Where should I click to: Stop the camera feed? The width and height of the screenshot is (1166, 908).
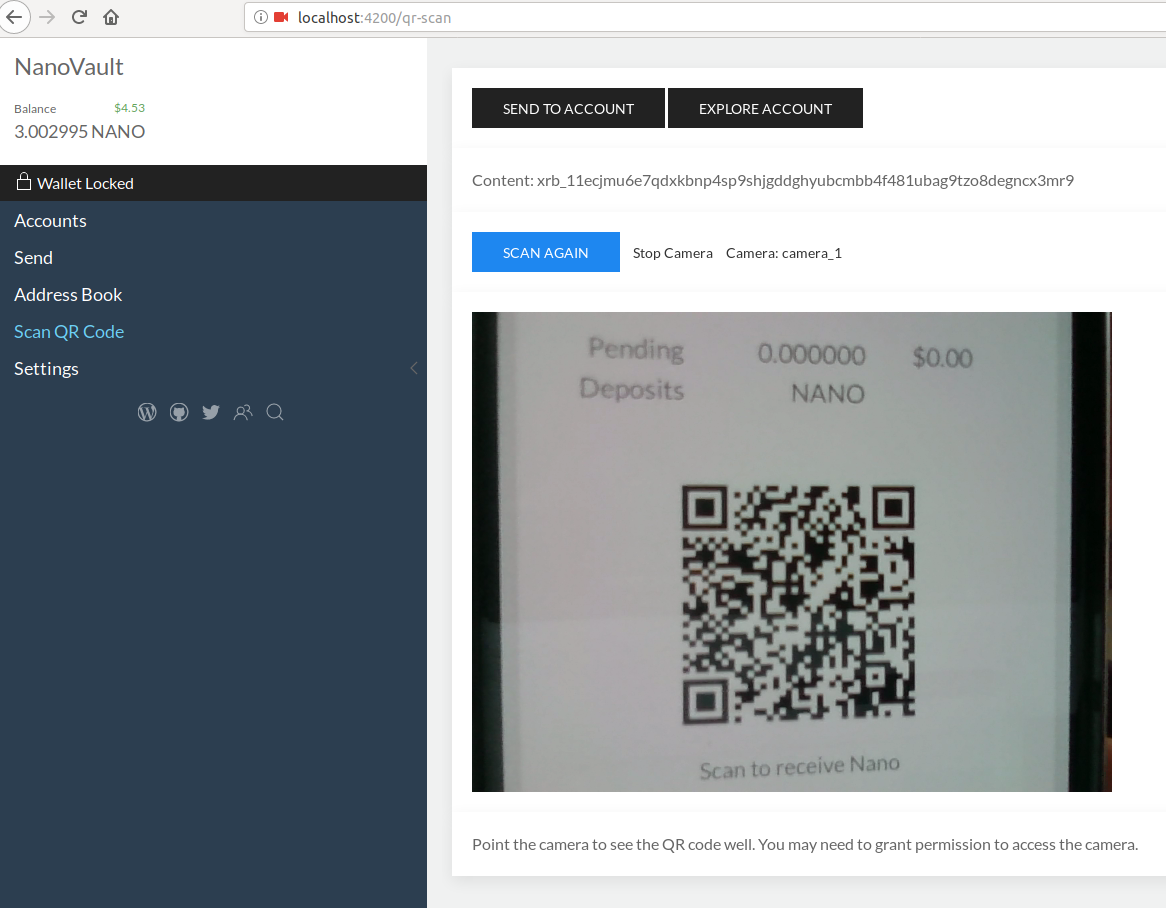(x=672, y=252)
